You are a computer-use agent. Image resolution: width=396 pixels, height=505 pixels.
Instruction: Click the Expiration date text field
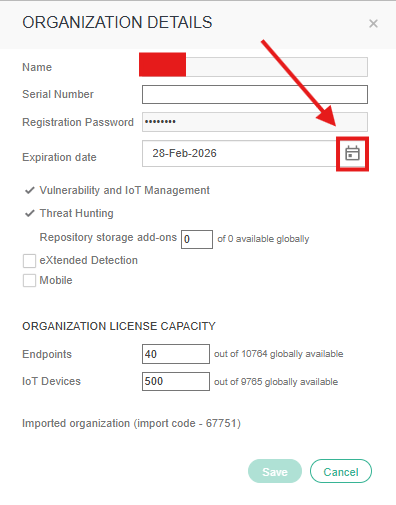[239, 153]
